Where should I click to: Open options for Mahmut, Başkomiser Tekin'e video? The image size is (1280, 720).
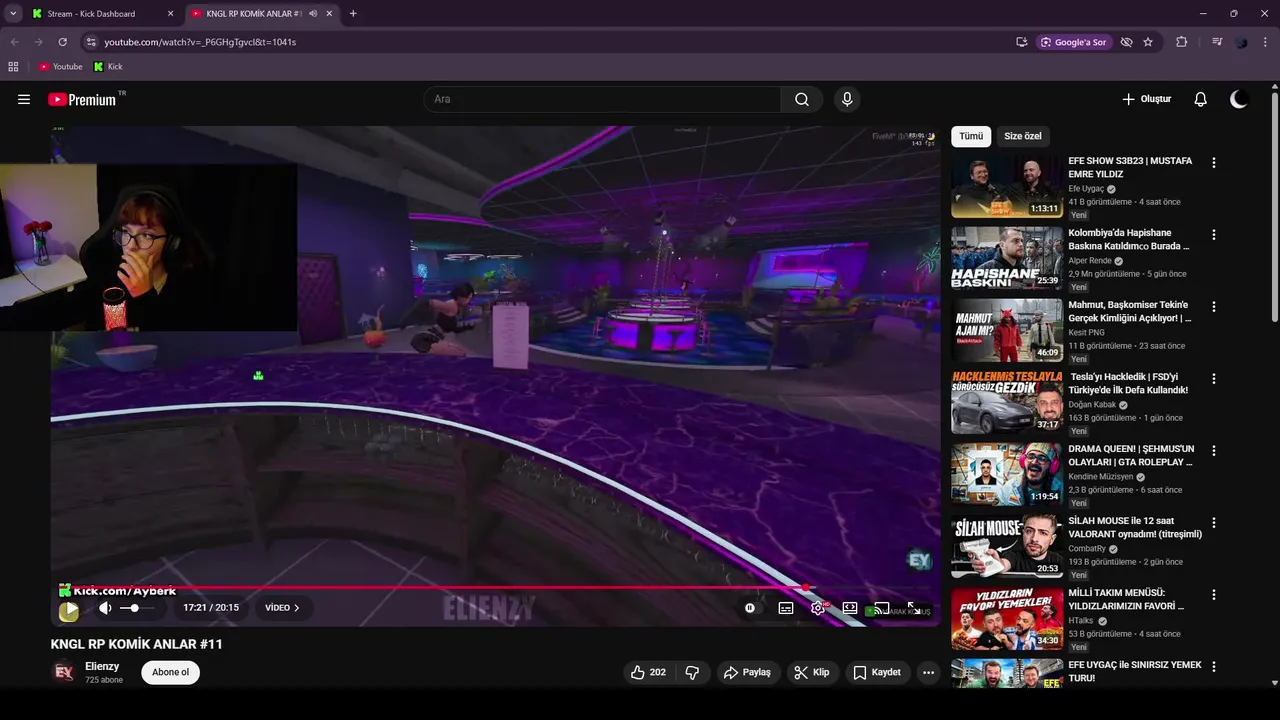(x=1214, y=306)
